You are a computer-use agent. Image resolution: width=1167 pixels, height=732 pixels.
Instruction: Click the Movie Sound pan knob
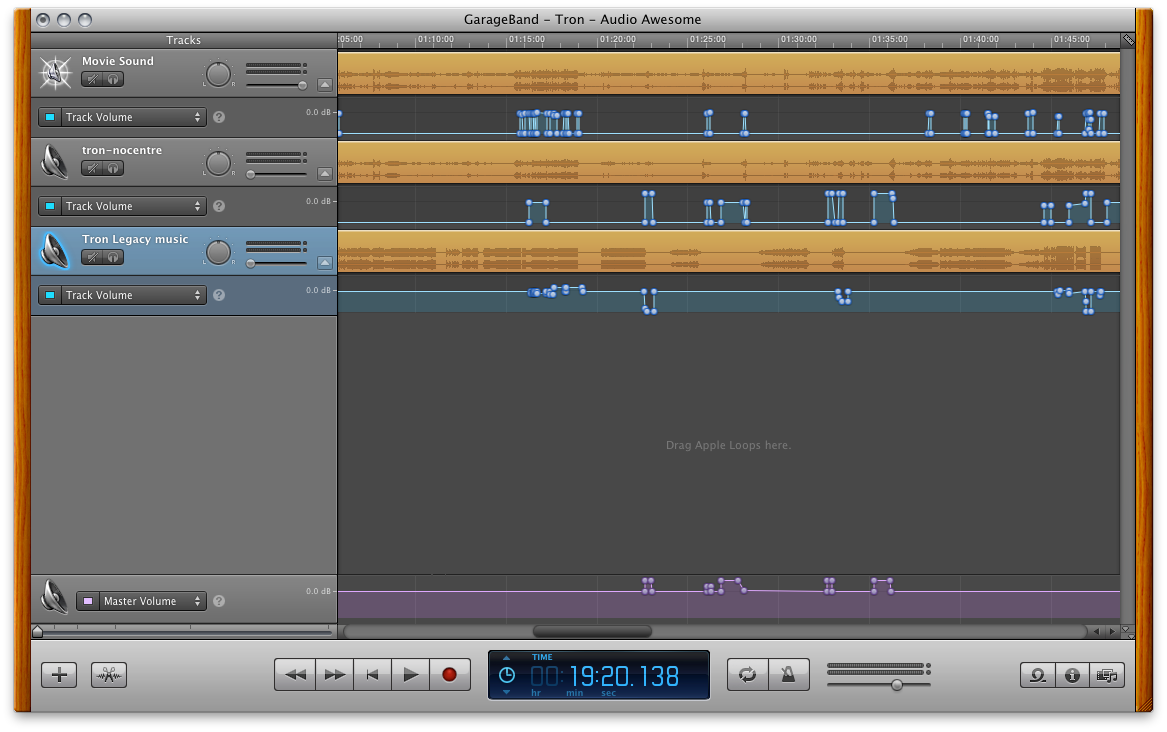point(218,74)
